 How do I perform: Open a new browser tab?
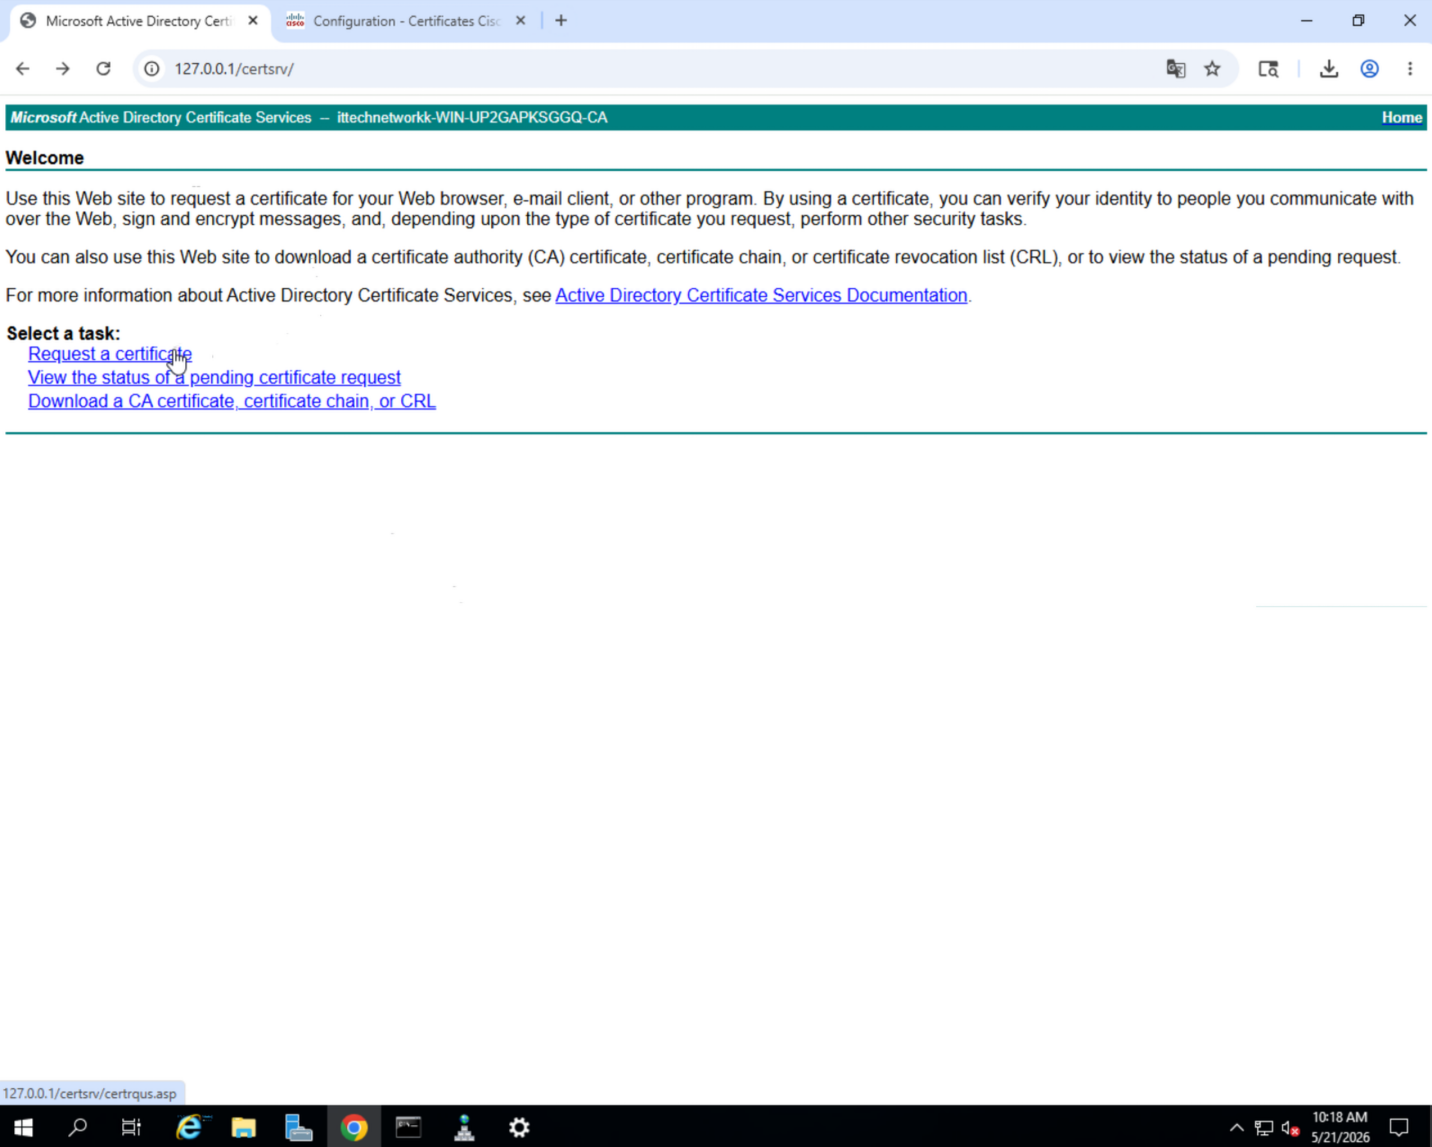coord(561,21)
